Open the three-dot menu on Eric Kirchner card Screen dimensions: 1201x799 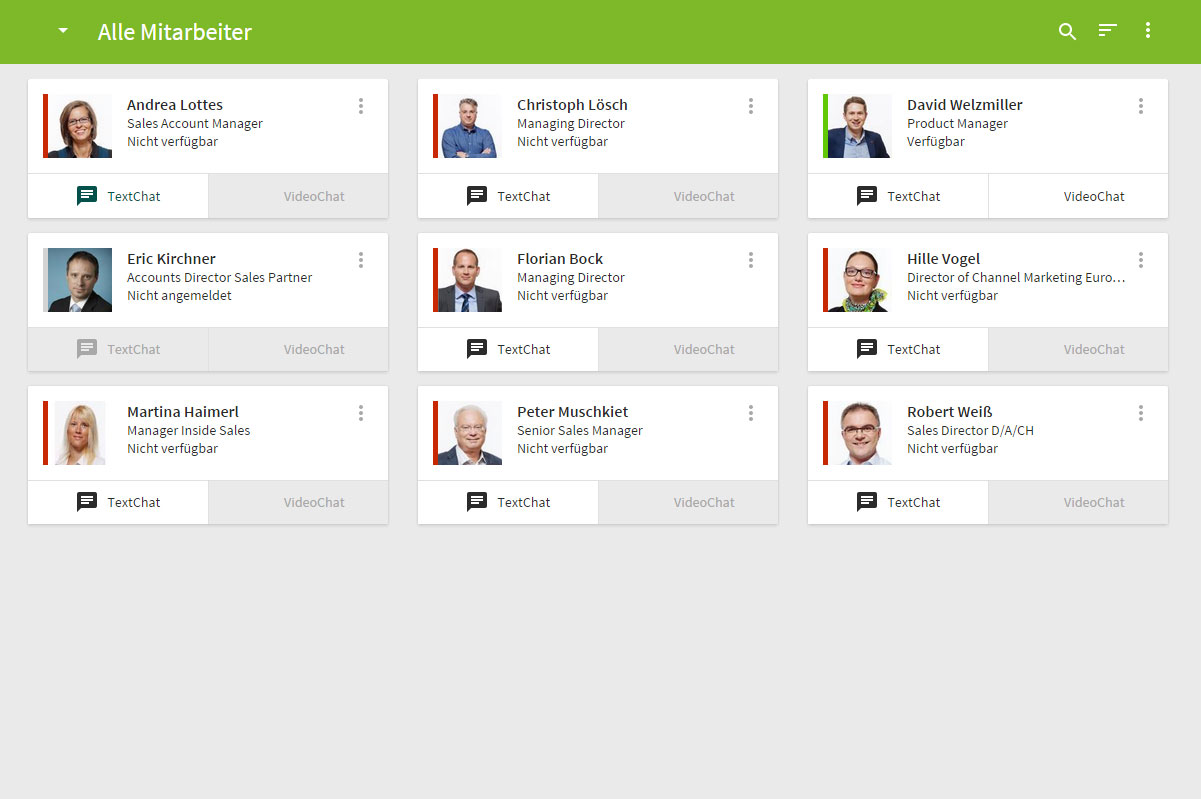point(361,260)
